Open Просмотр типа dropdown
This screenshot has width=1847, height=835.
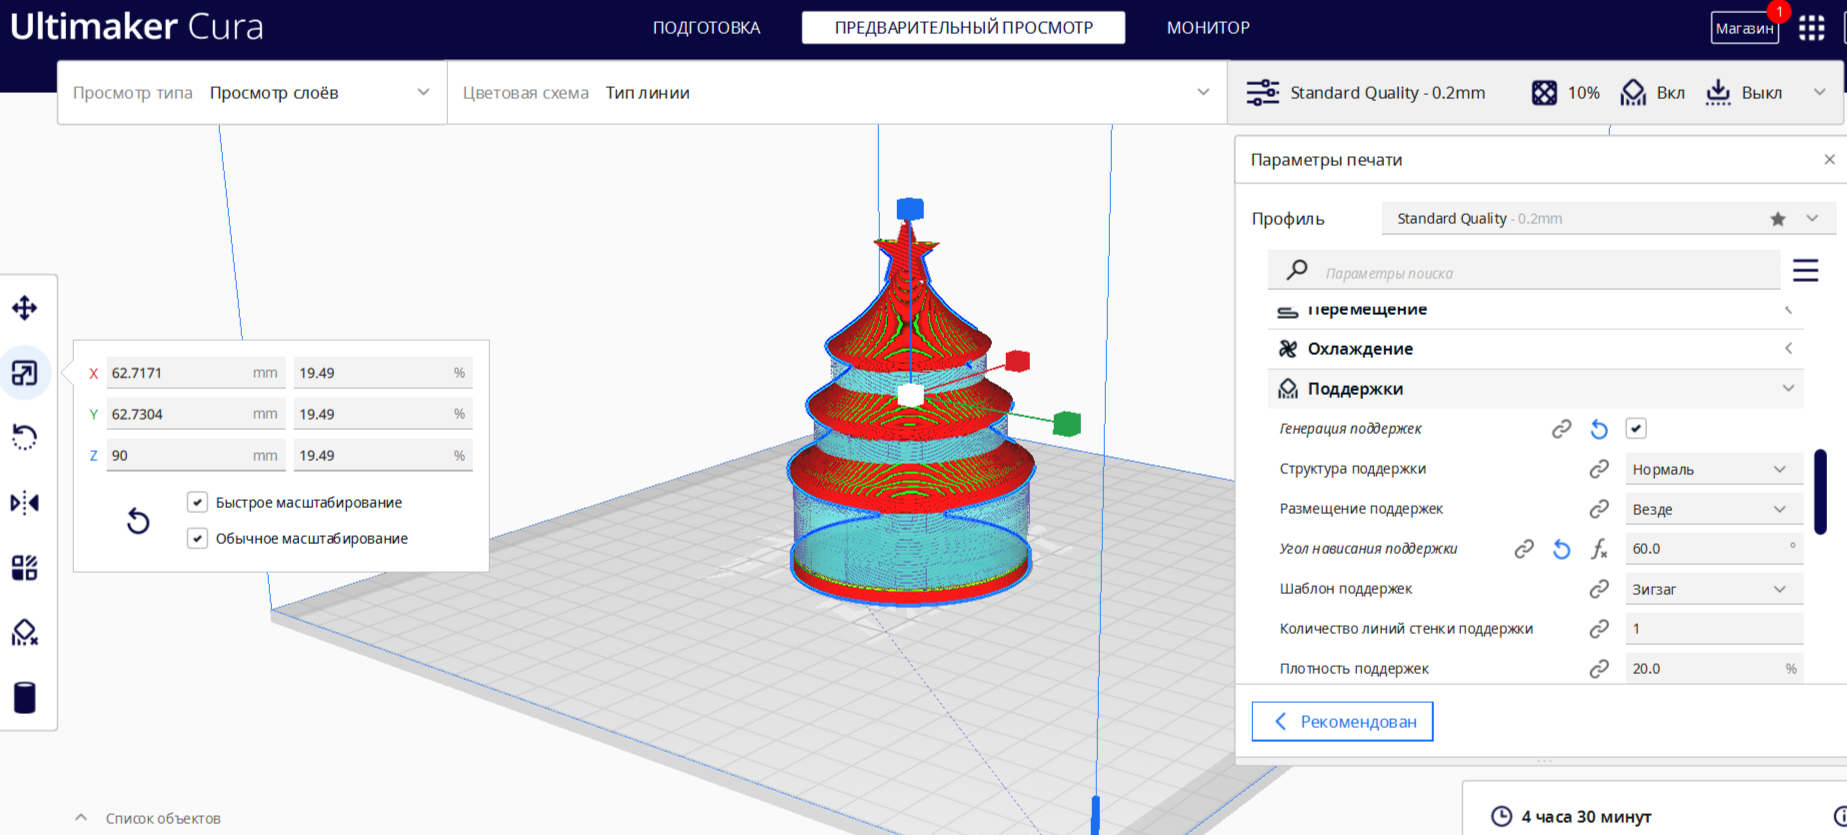(x=252, y=93)
